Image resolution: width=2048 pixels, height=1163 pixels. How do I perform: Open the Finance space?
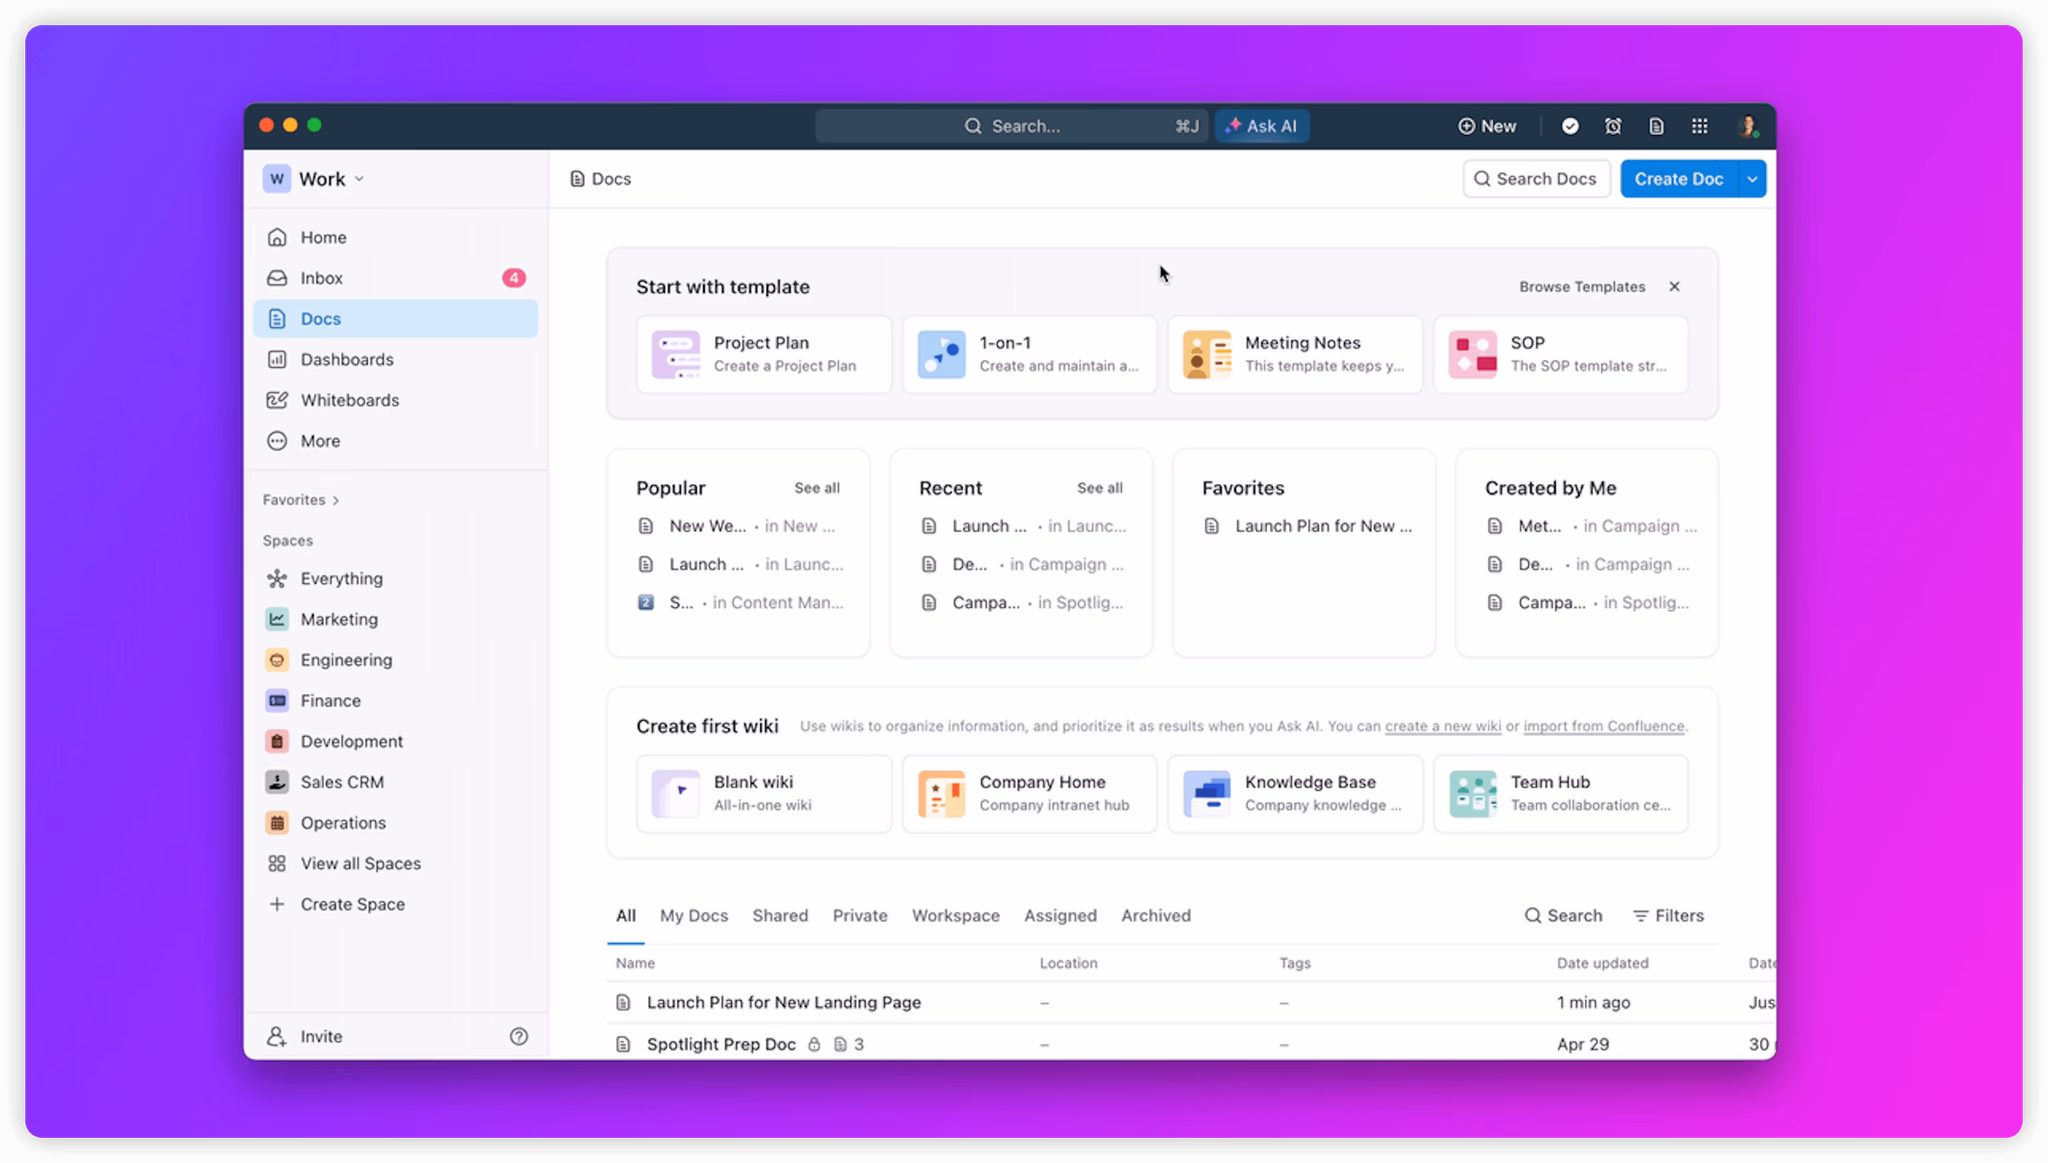point(395,701)
